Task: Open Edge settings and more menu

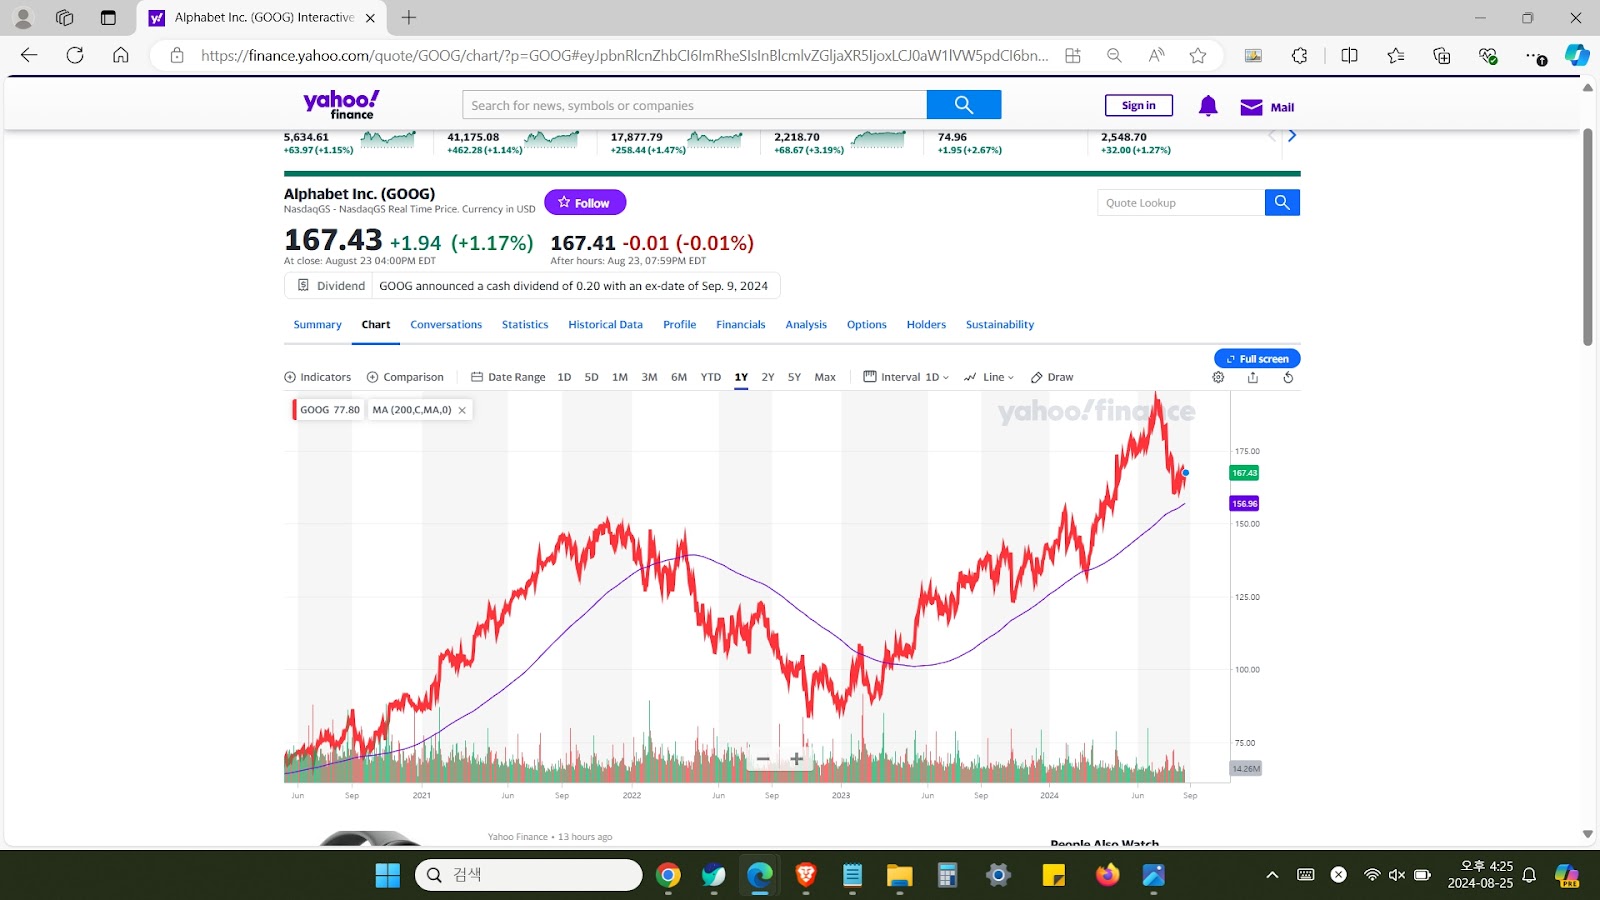Action: pos(1535,56)
